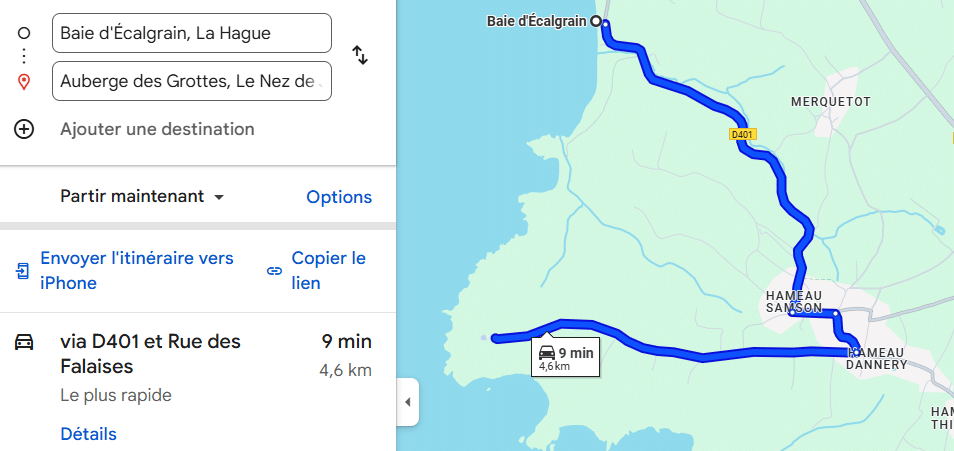Open the Partir maintenant dropdown

click(x=142, y=197)
